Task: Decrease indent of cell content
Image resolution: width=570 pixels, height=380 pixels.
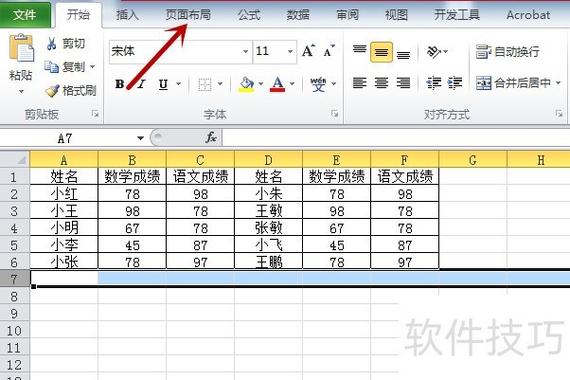Action: point(433,83)
